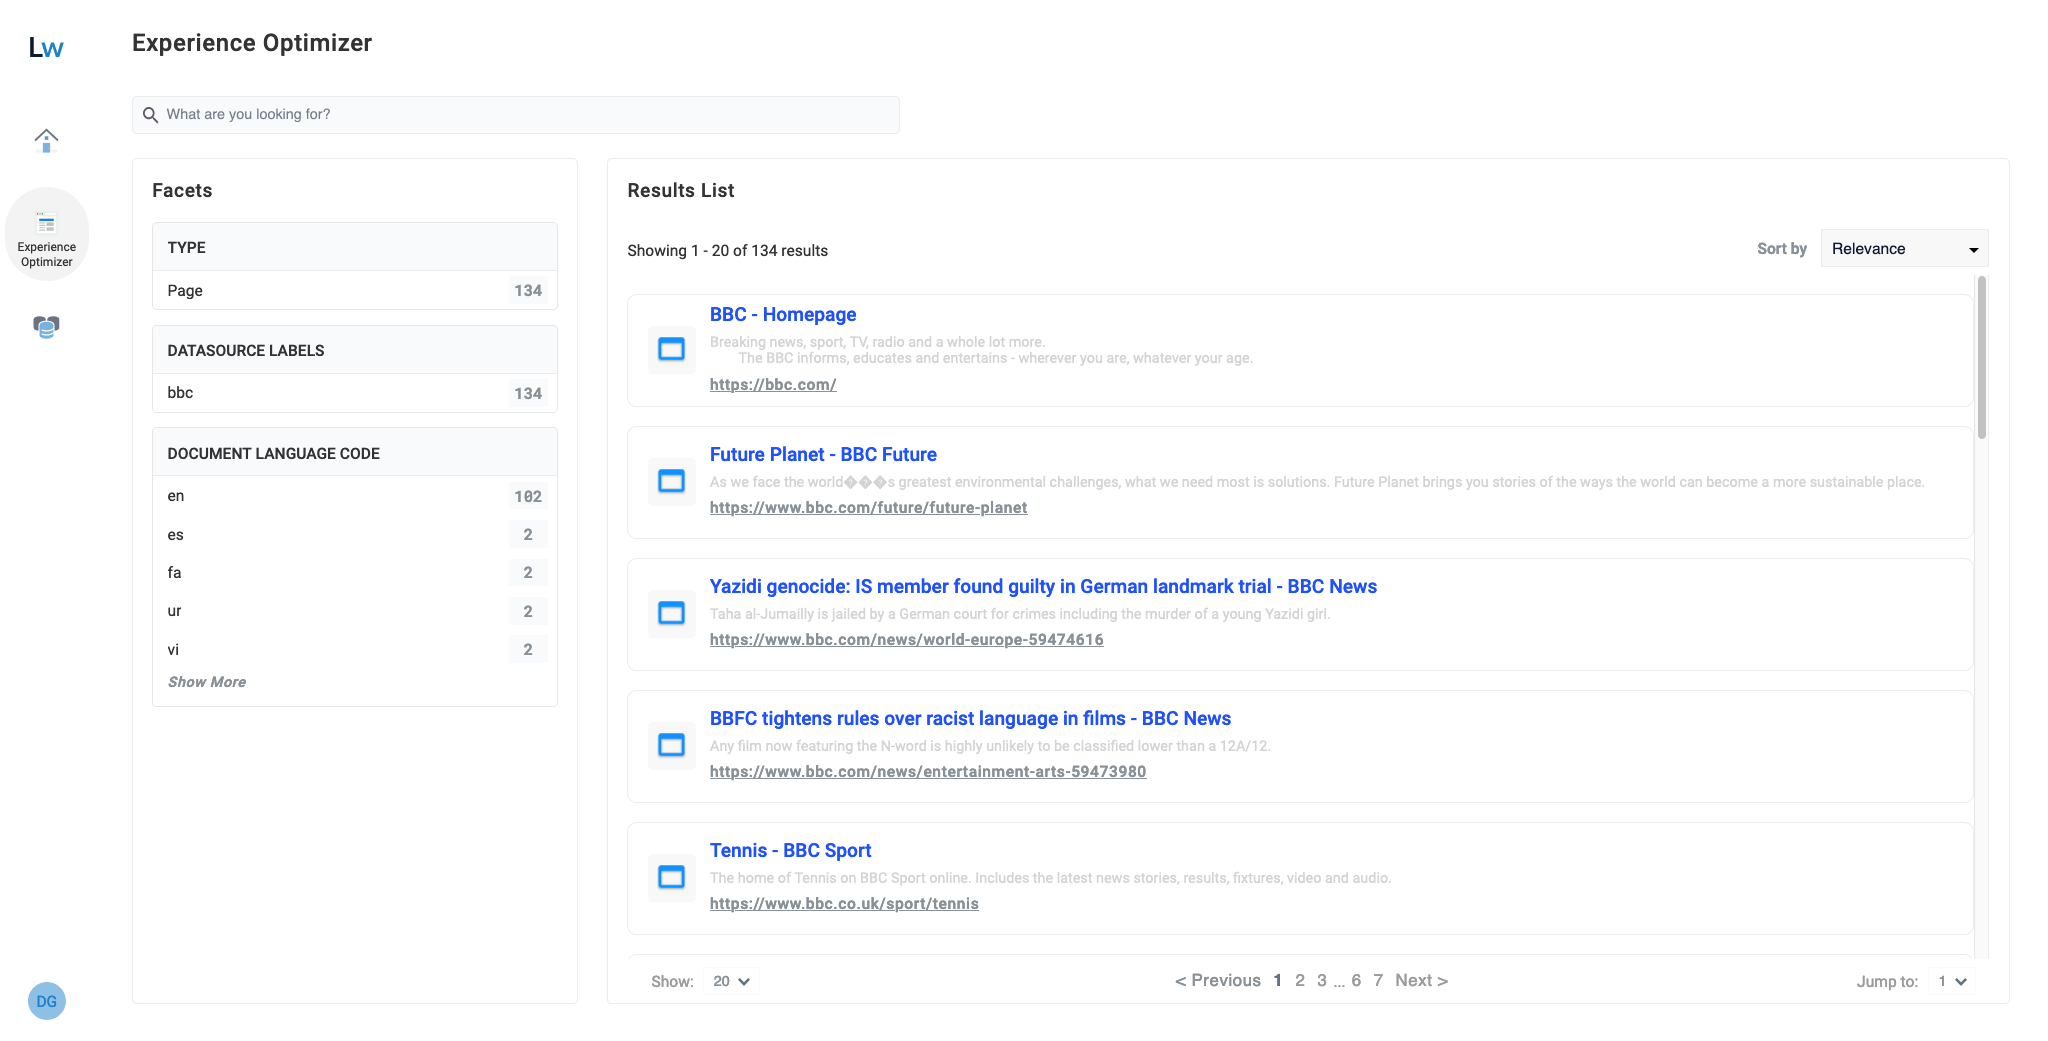Click the Tennis - BBC Sport page icon

pyautogui.click(x=671, y=877)
